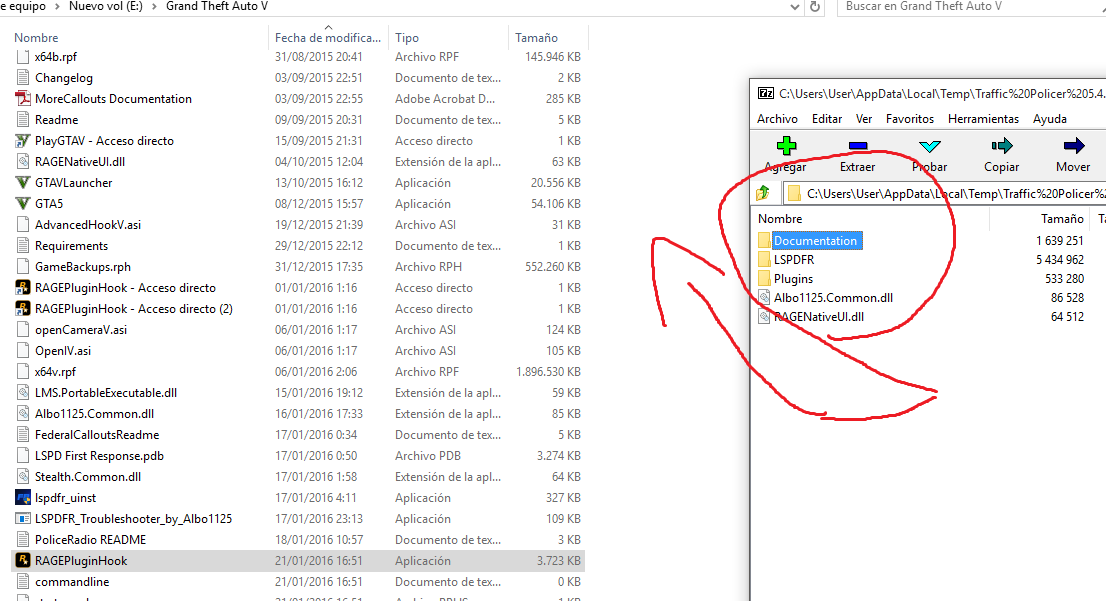The height and width of the screenshot is (601, 1106).
Task: Click the Nuevo vol (E:) breadcrumb
Action: coord(106,6)
